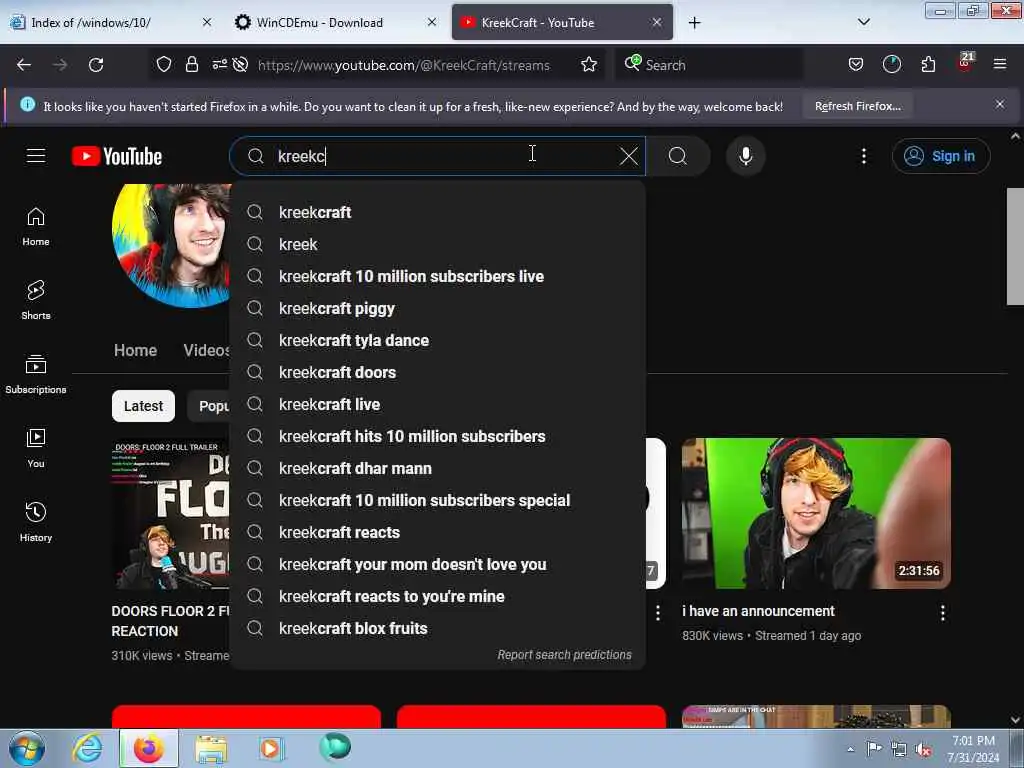
Task: Open YouTube settings three-dot menu
Action: click(863, 156)
